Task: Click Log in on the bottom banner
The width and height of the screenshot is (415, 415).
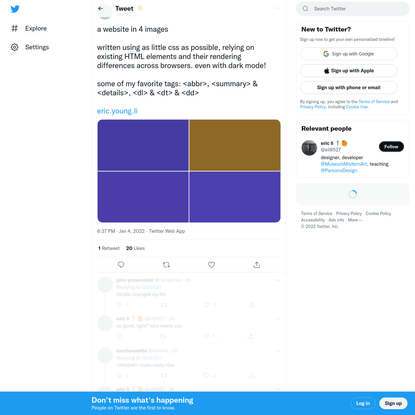Action: [x=363, y=403]
